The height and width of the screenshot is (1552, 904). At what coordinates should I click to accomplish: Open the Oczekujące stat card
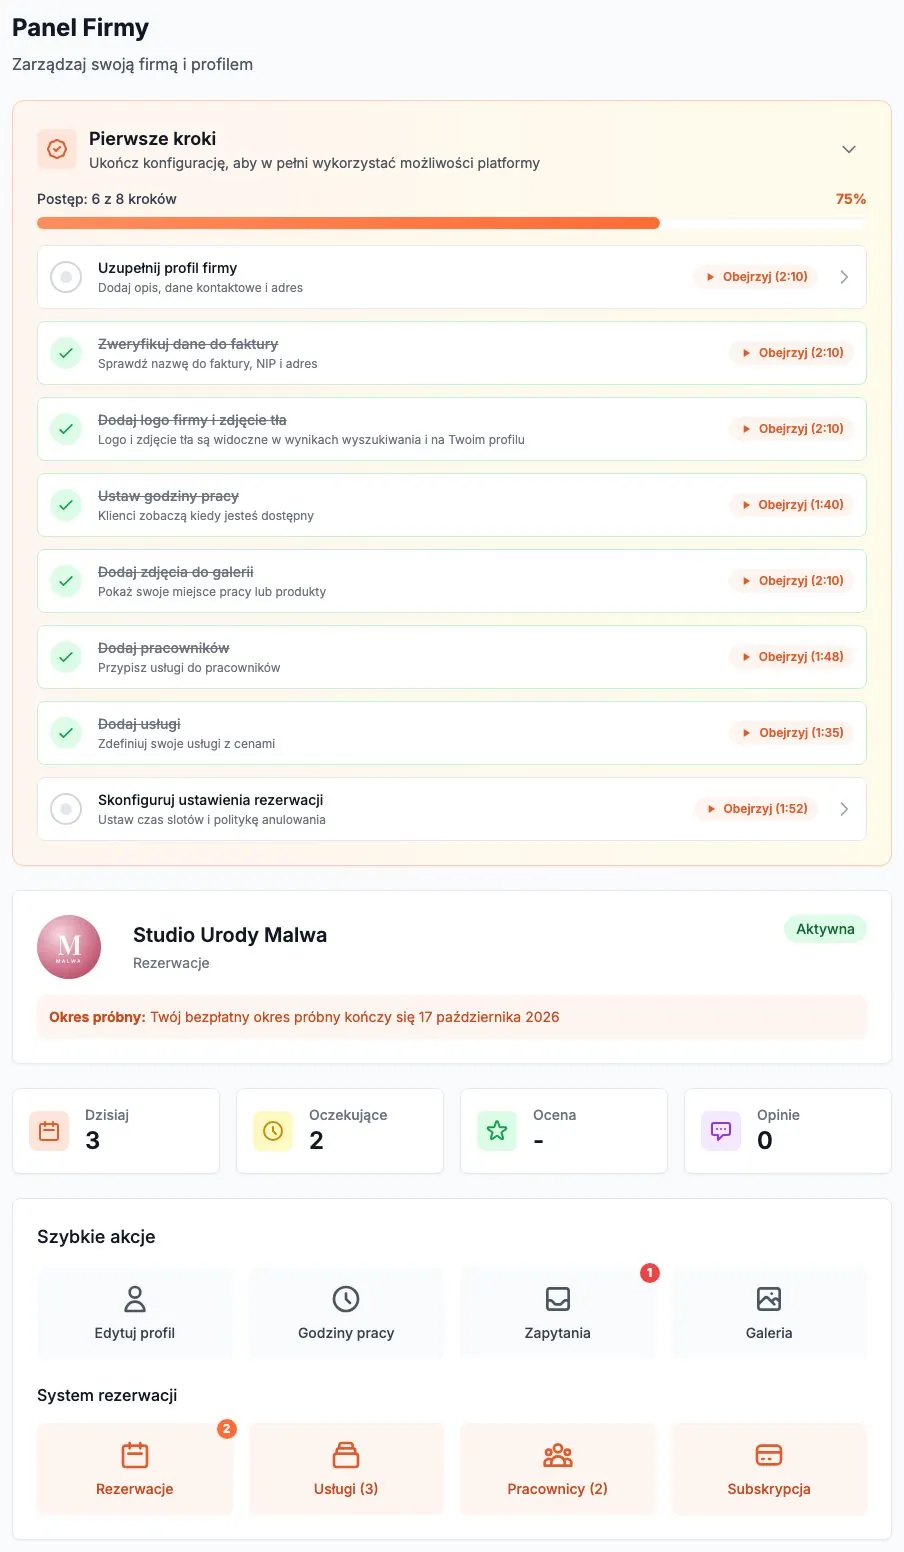tap(340, 1131)
